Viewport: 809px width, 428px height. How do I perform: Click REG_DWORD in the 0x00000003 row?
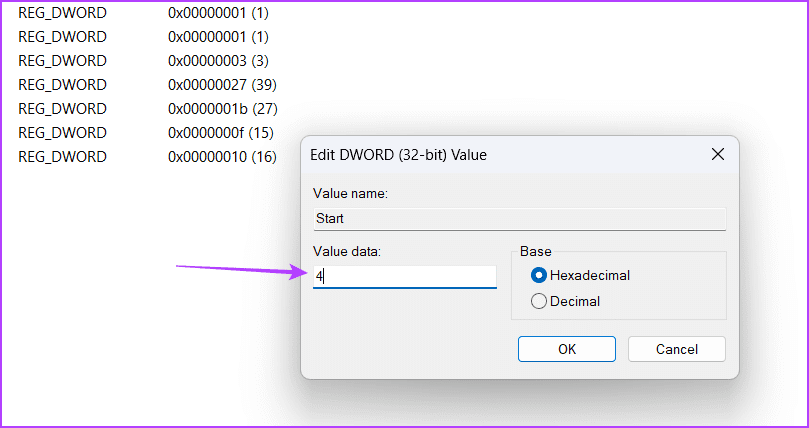[62, 61]
